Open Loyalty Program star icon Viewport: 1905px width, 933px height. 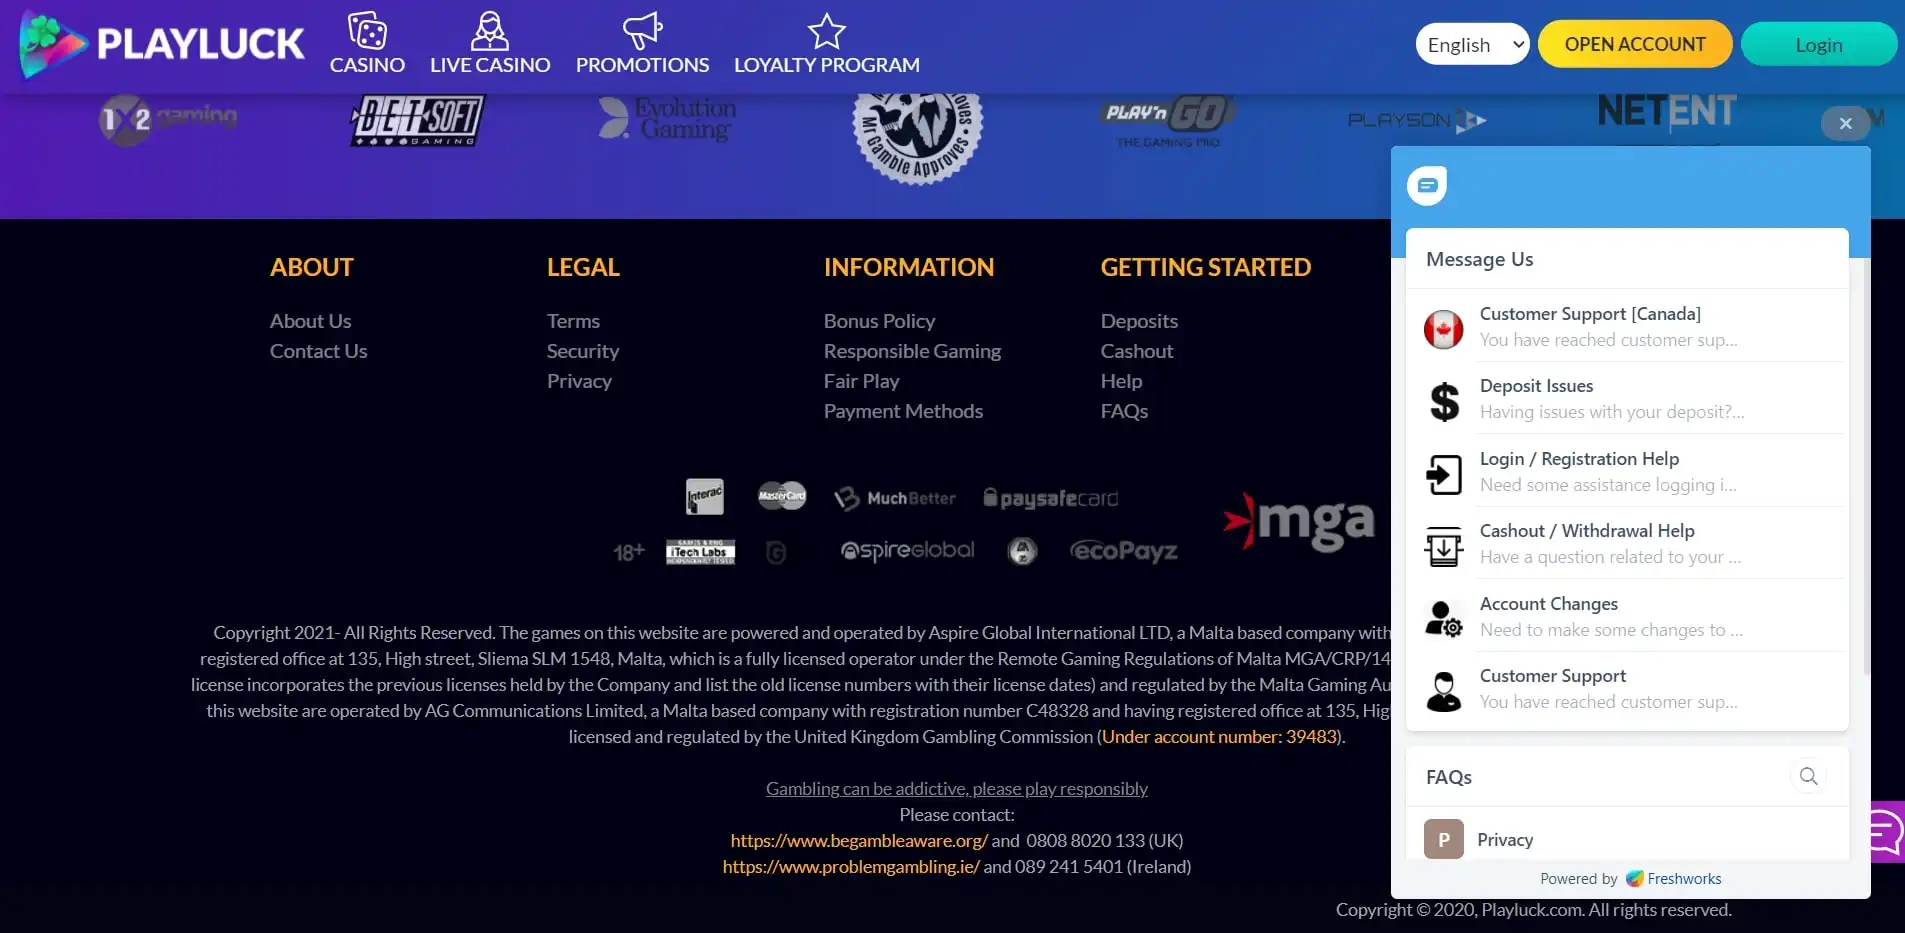(x=826, y=32)
